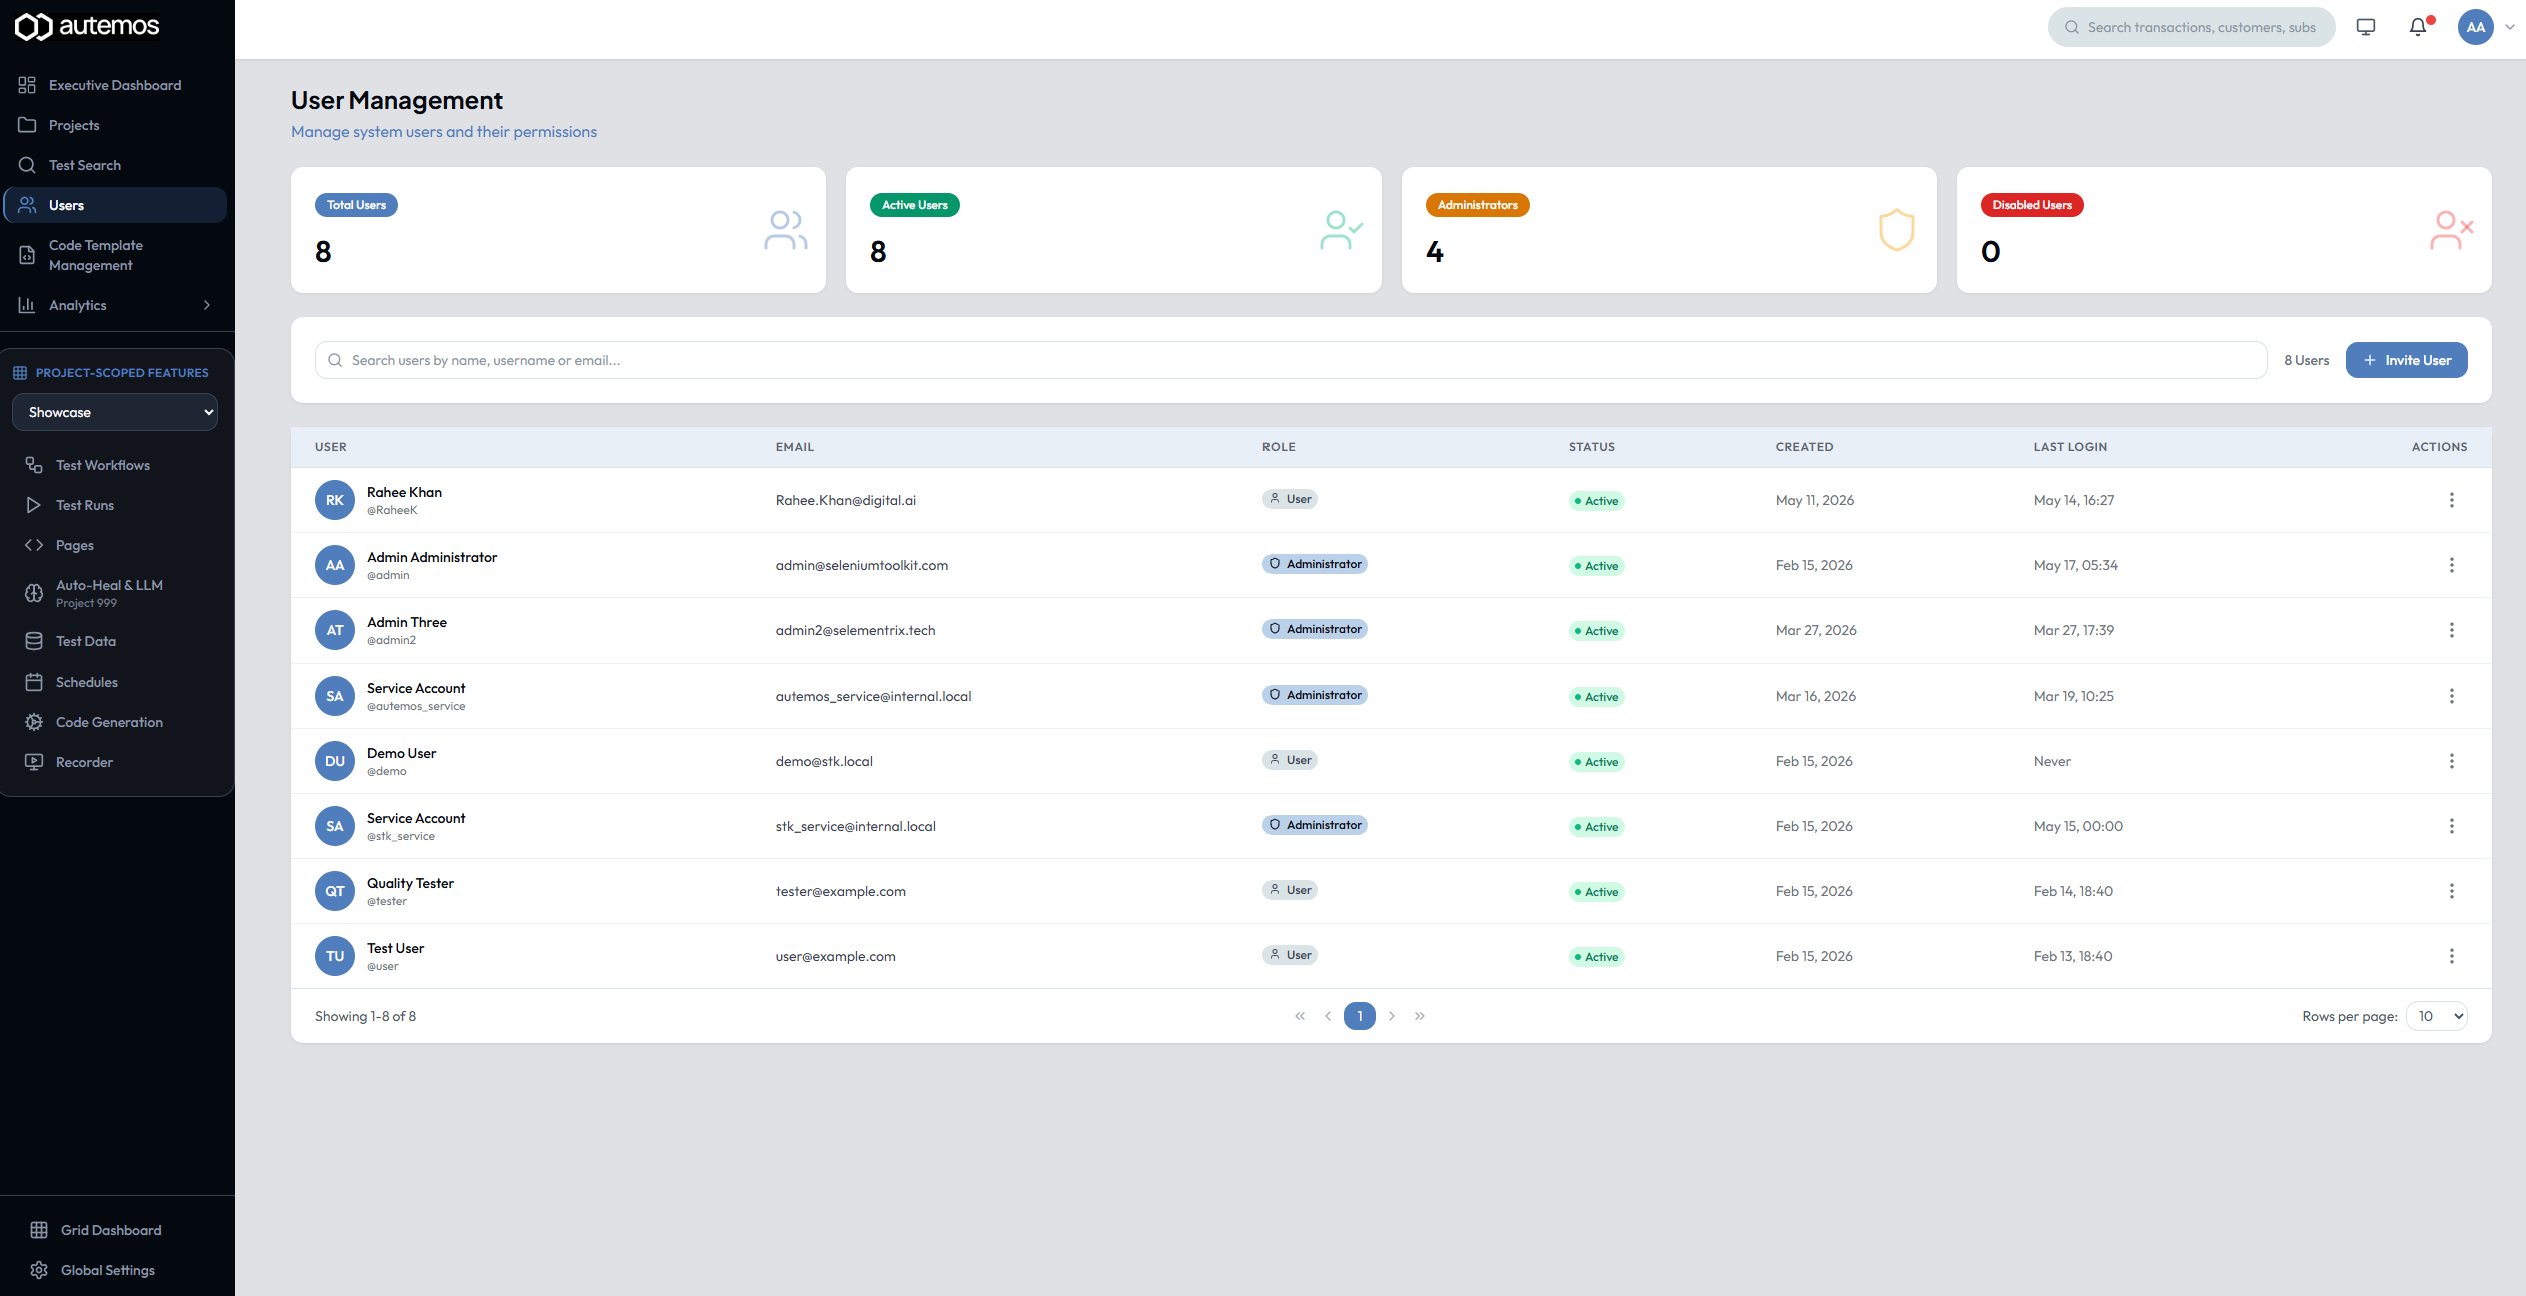Screen dimensions: 2526x1296
Task: Click the Pages code brackets icon
Action: click(34, 545)
